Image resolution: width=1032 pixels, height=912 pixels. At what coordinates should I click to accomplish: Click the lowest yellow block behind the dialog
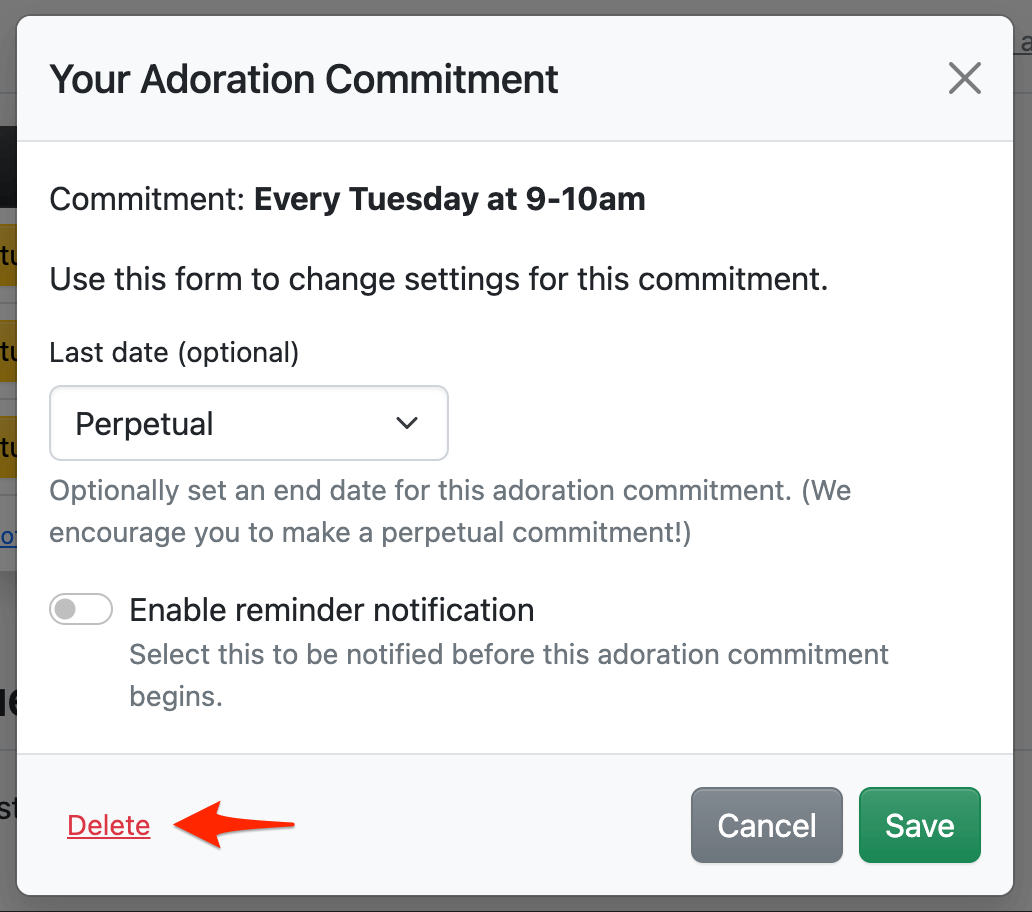click(x=8, y=446)
